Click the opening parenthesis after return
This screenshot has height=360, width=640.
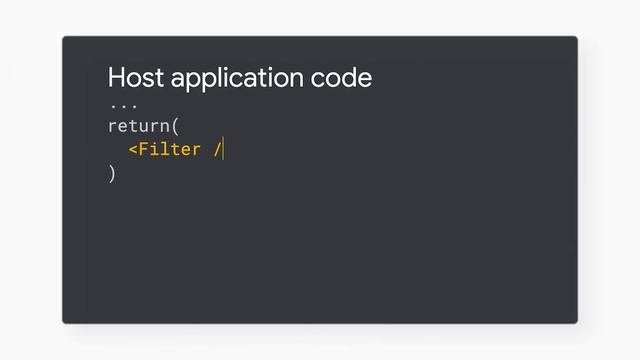[x=176, y=127]
